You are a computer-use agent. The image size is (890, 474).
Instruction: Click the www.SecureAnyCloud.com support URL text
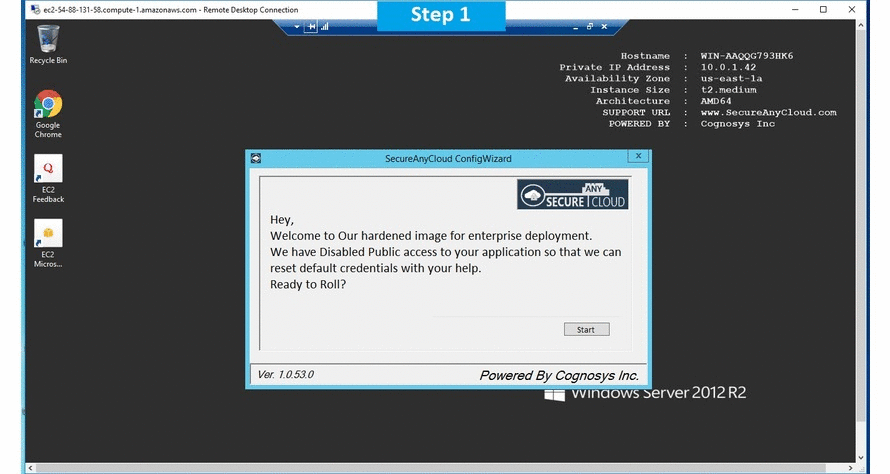click(768, 113)
